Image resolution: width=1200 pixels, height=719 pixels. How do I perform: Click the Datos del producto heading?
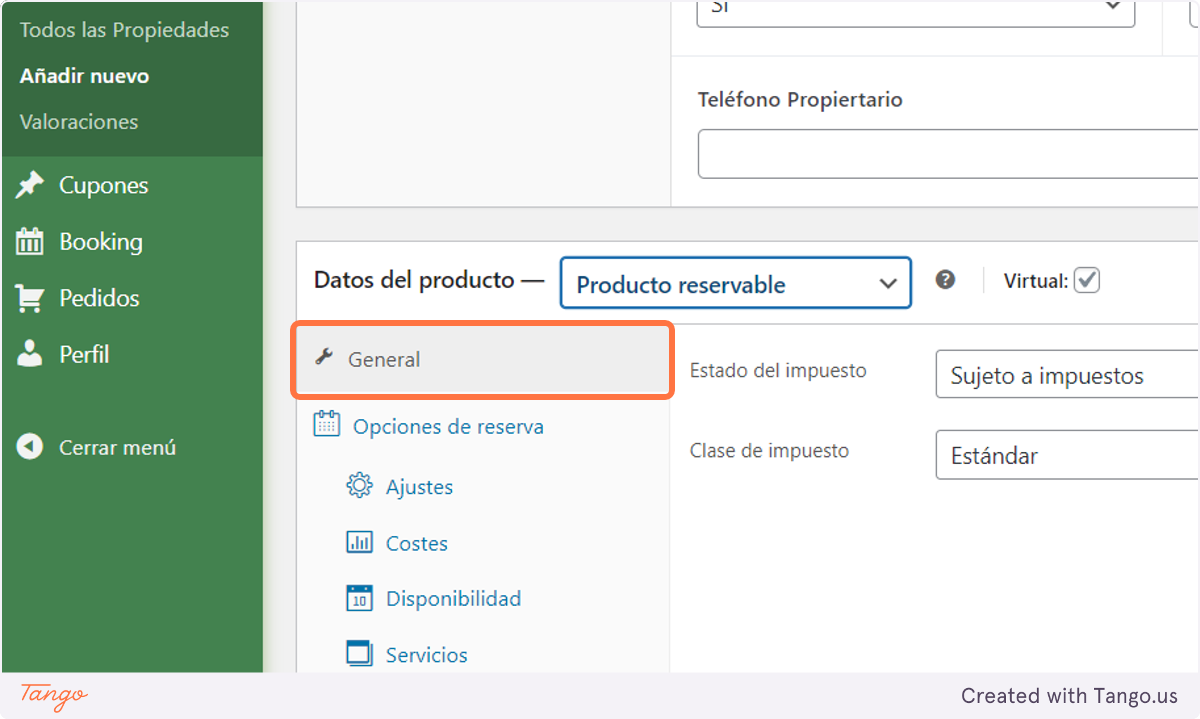click(x=414, y=280)
